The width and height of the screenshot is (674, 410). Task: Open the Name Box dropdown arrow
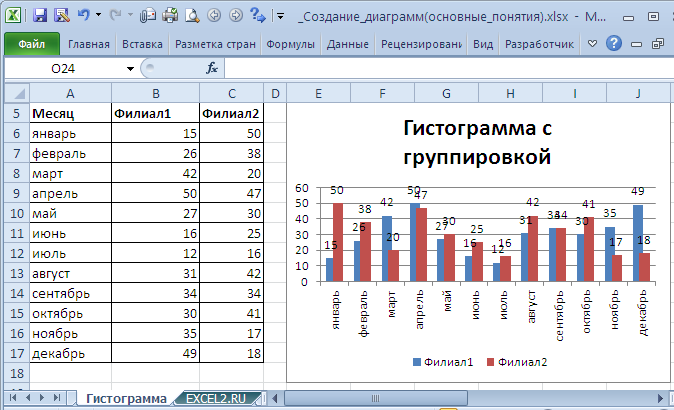click(x=130, y=69)
